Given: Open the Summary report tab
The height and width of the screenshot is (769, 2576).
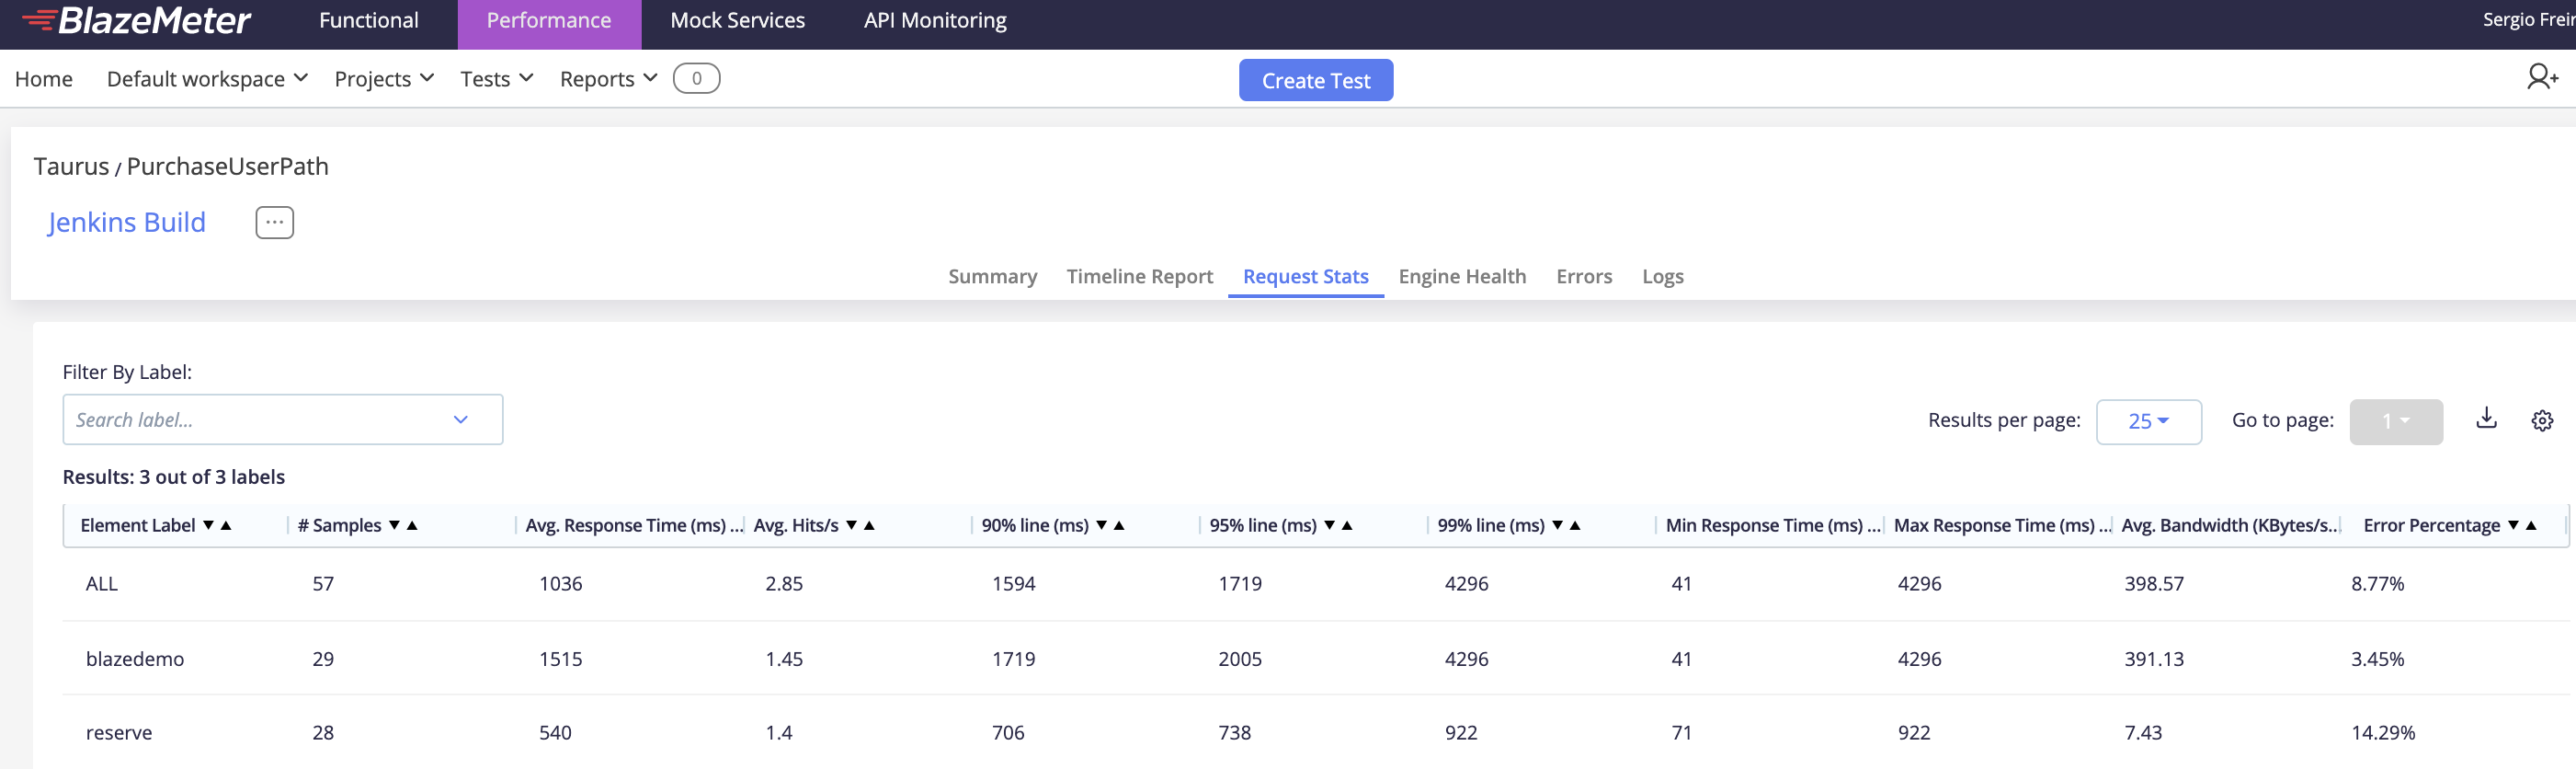Looking at the screenshot, I should click(992, 276).
